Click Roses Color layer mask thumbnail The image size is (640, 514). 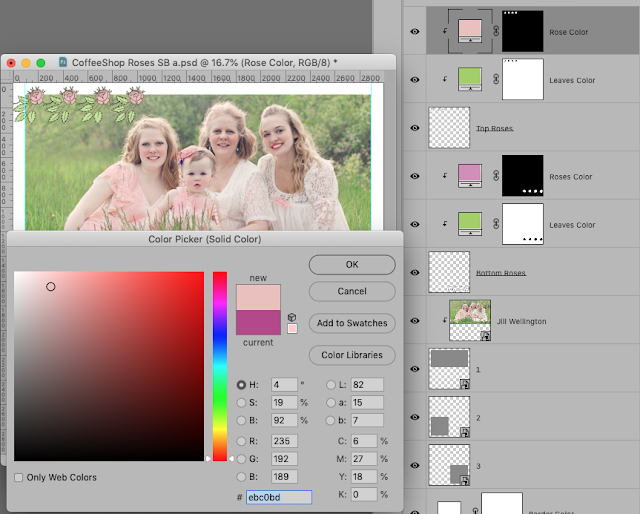(523, 176)
